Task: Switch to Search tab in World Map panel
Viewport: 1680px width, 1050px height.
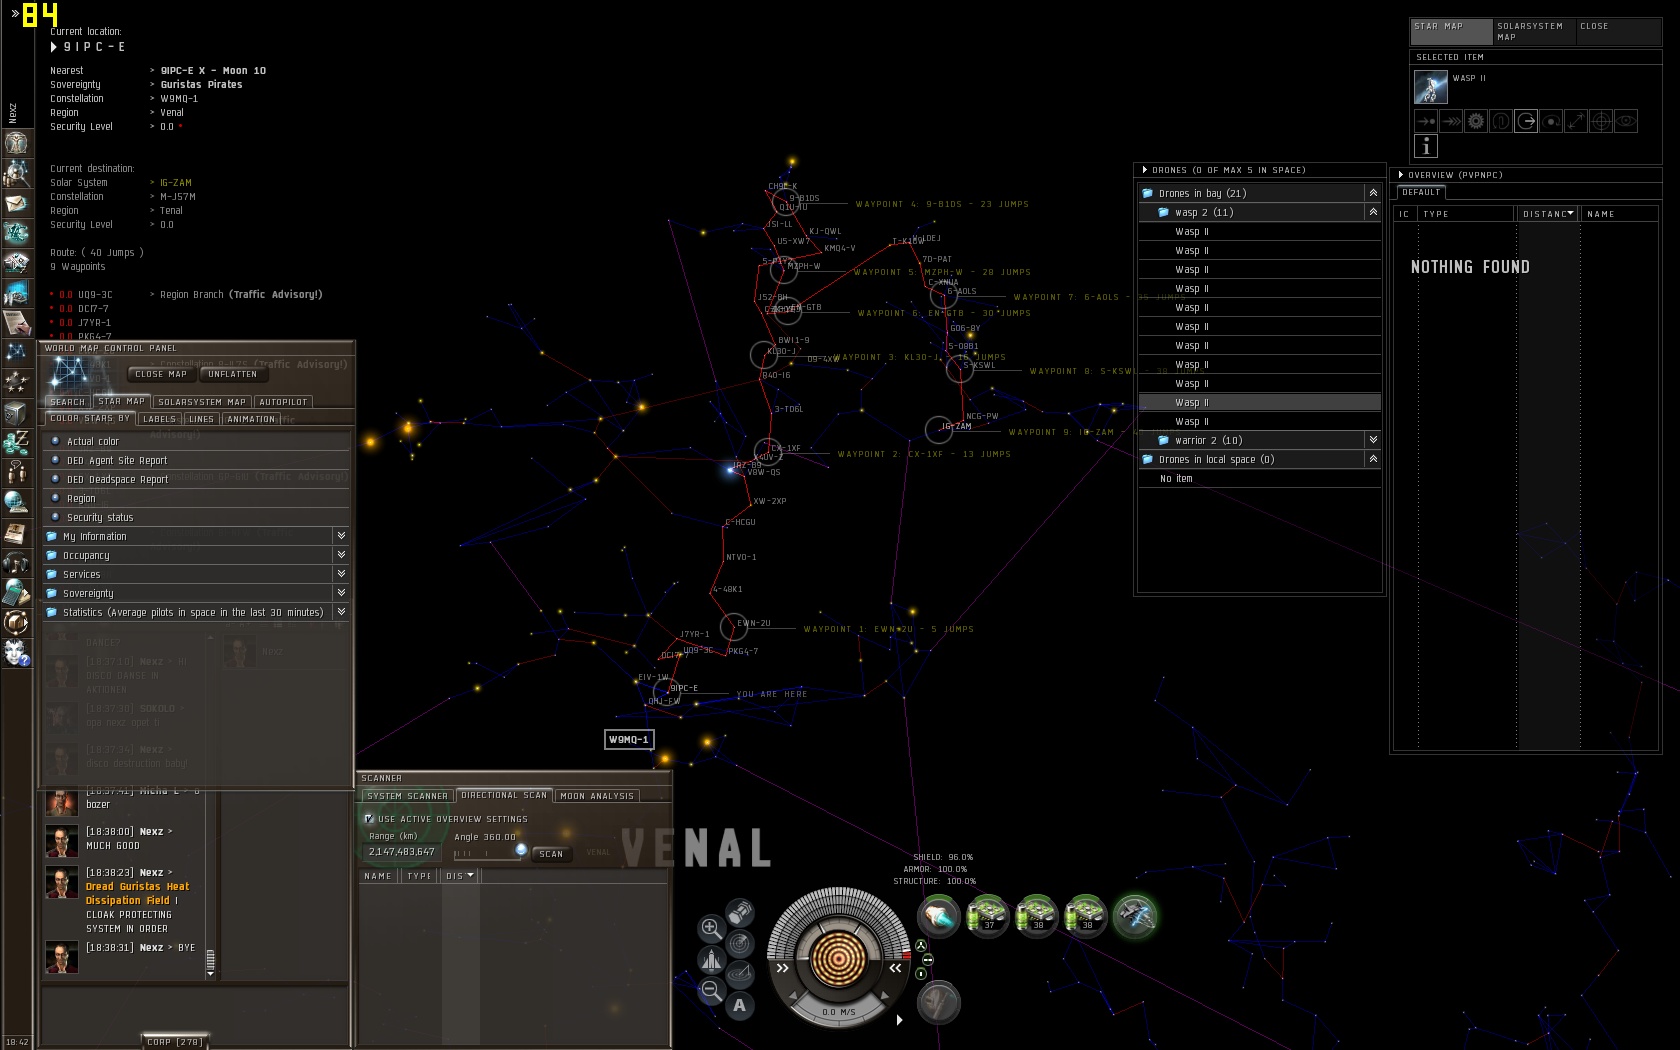Action: pos(67,402)
